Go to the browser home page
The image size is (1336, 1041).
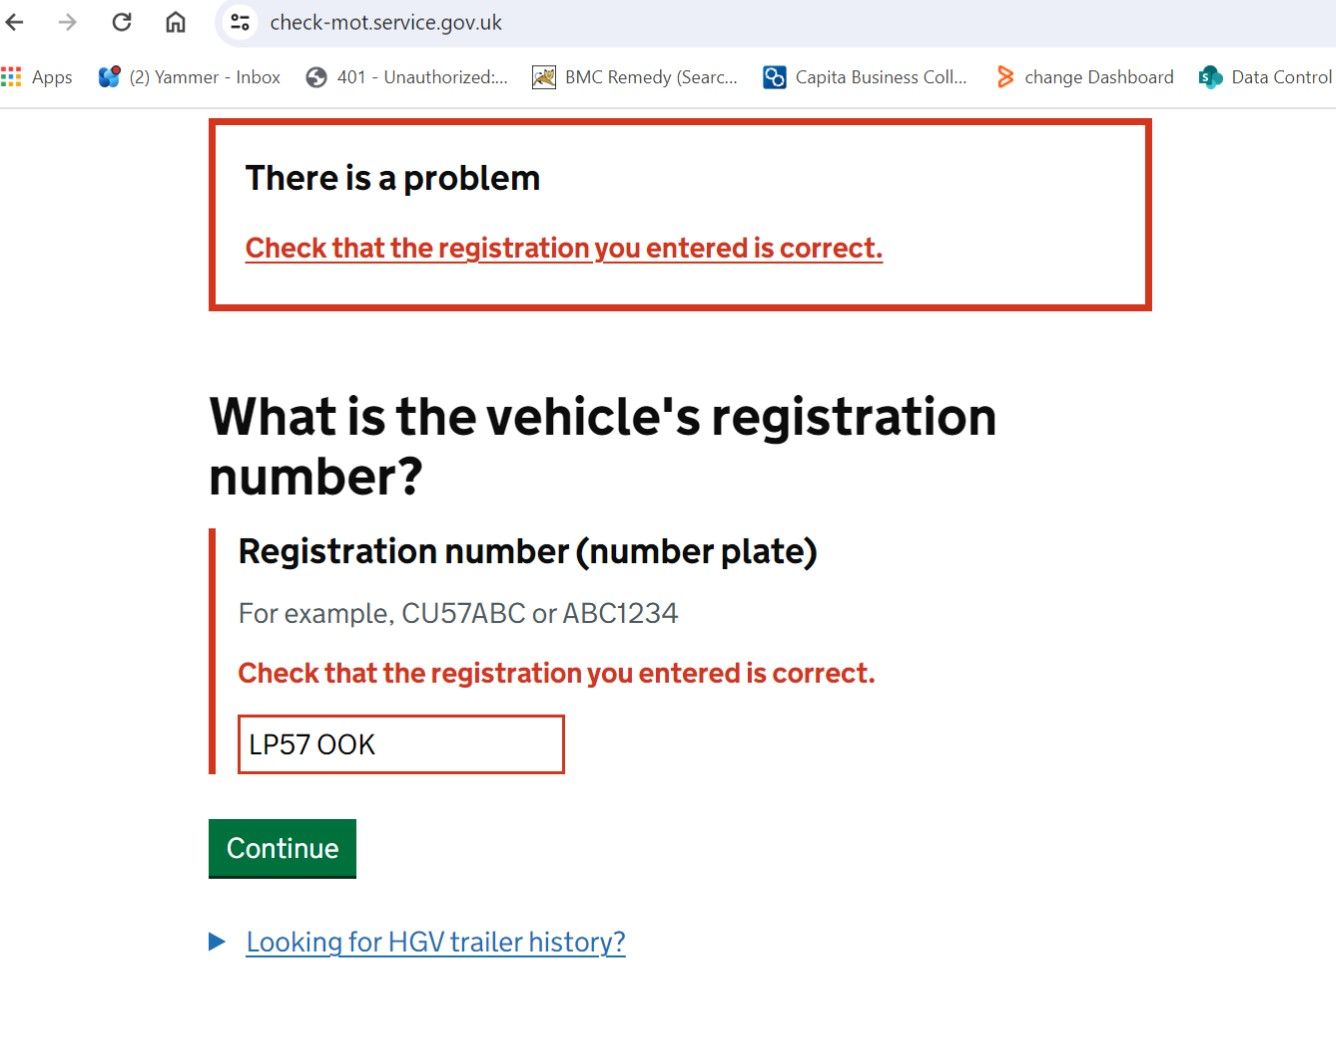175,22
